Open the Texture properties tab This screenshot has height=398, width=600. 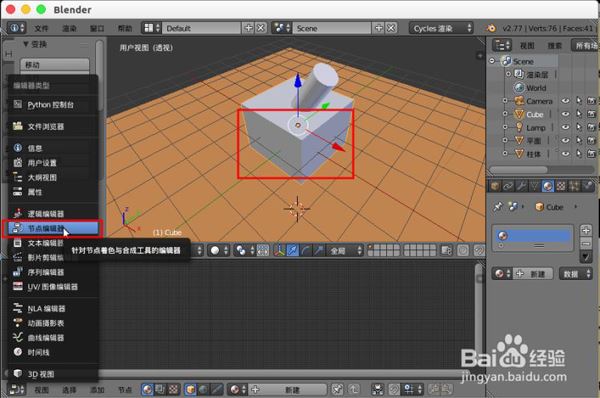point(561,186)
